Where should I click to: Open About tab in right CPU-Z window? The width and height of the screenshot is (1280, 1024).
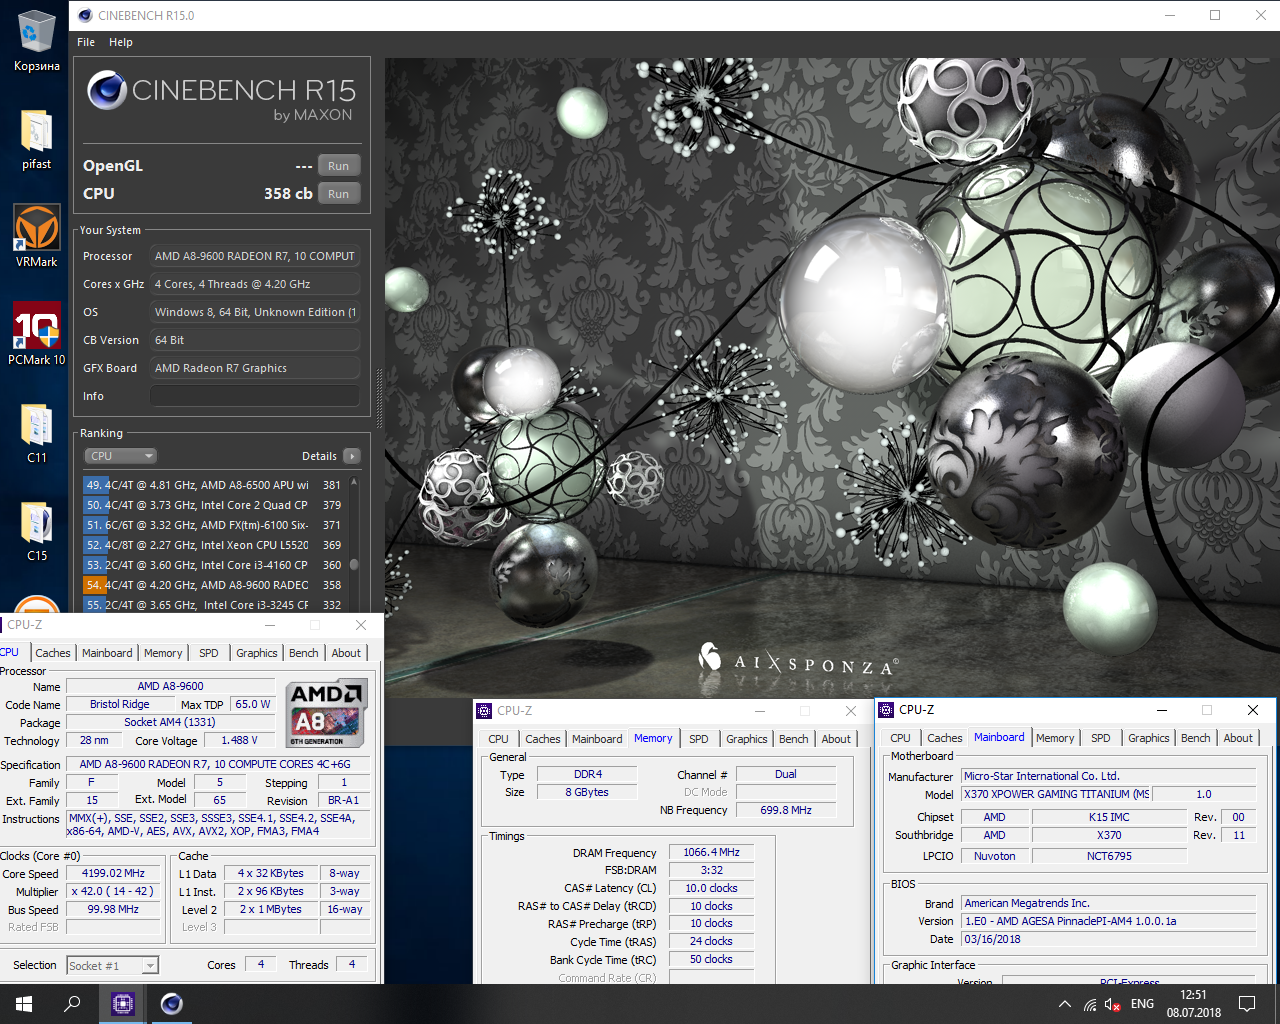pyautogui.click(x=1239, y=738)
